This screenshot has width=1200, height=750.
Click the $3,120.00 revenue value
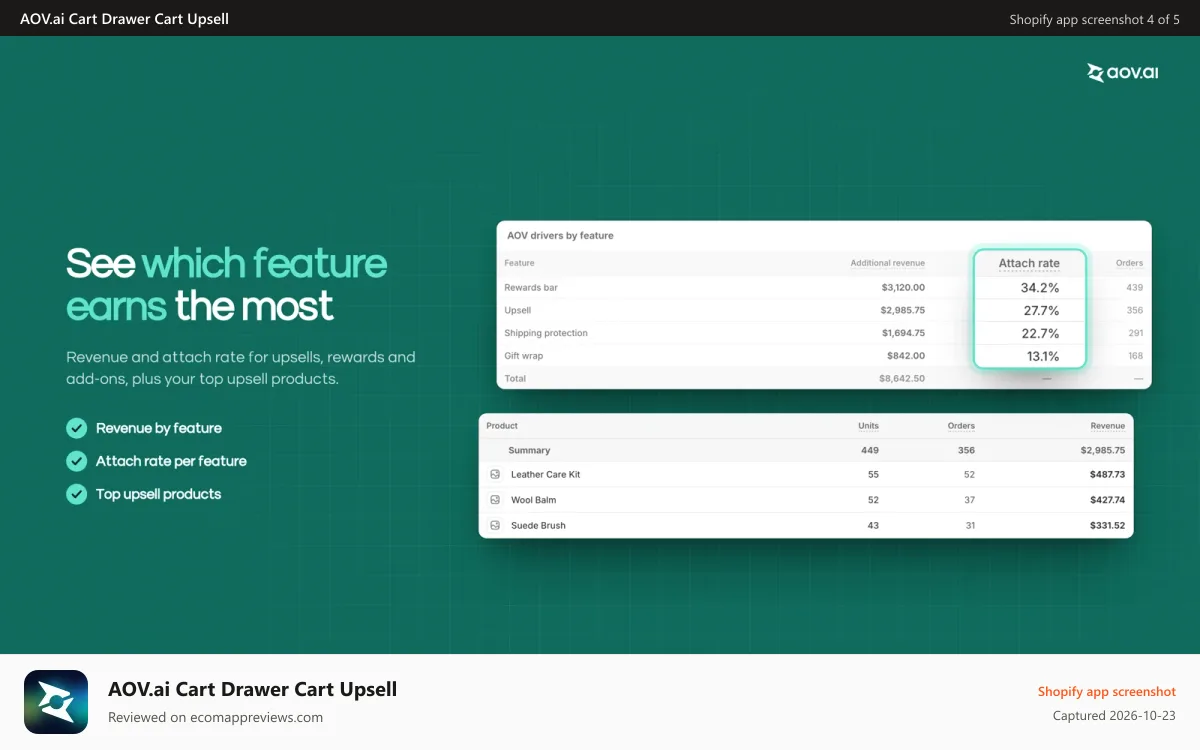pyautogui.click(x=903, y=287)
